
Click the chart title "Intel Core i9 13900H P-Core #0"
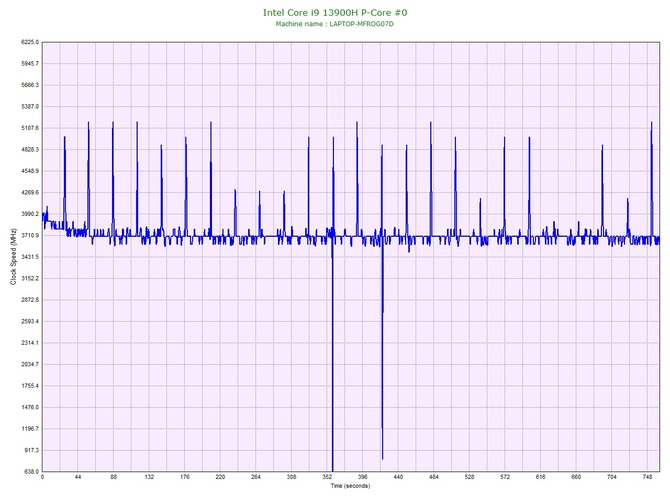pyautogui.click(x=335, y=13)
